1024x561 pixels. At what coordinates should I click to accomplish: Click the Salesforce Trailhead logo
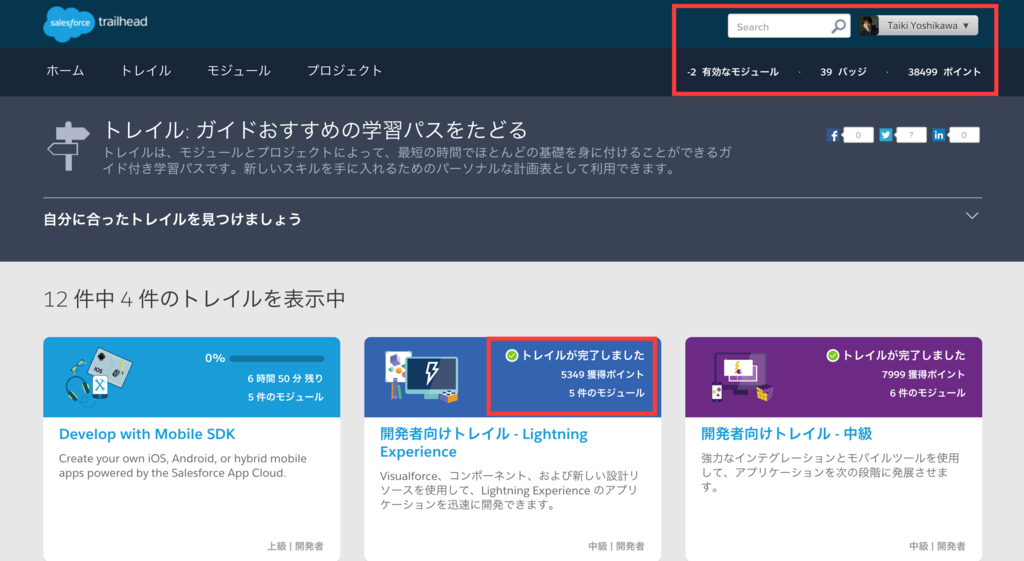tap(95, 24)
